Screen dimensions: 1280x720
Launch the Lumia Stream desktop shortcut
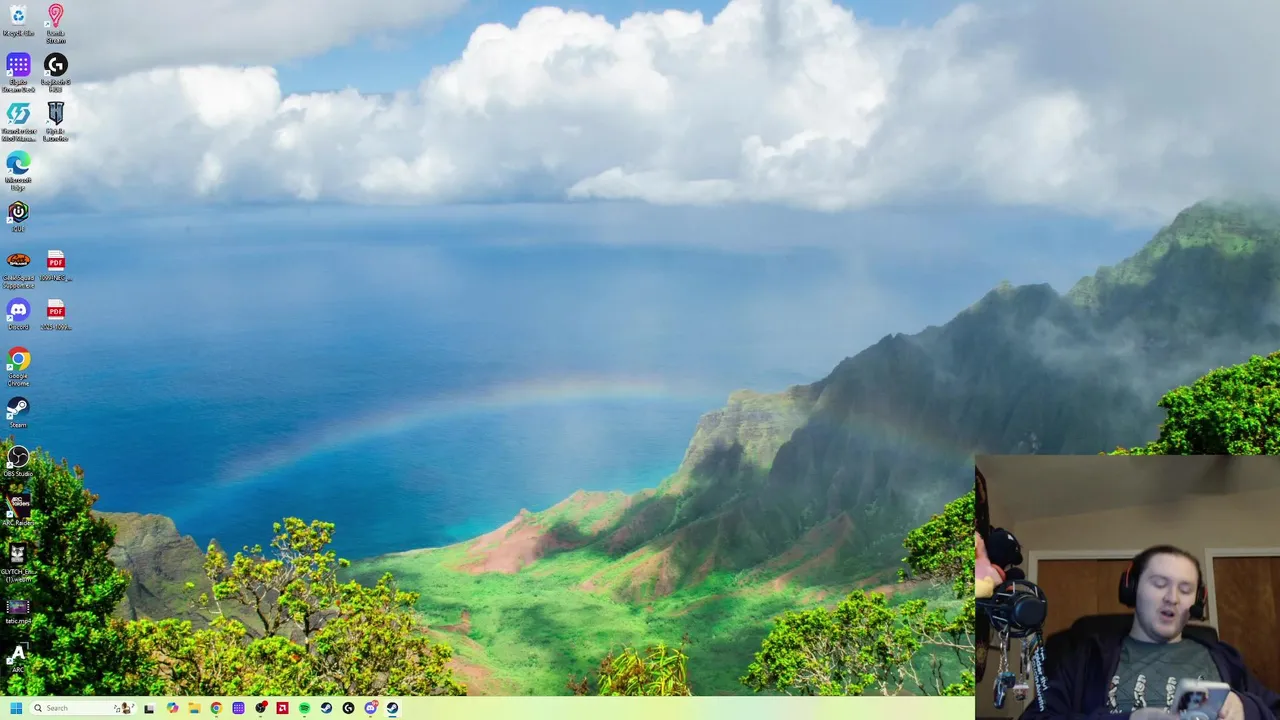click(x=55, y=23)
